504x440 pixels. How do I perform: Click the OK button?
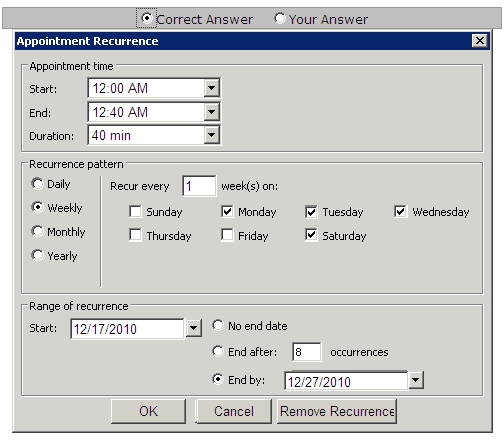click(148, 411)
